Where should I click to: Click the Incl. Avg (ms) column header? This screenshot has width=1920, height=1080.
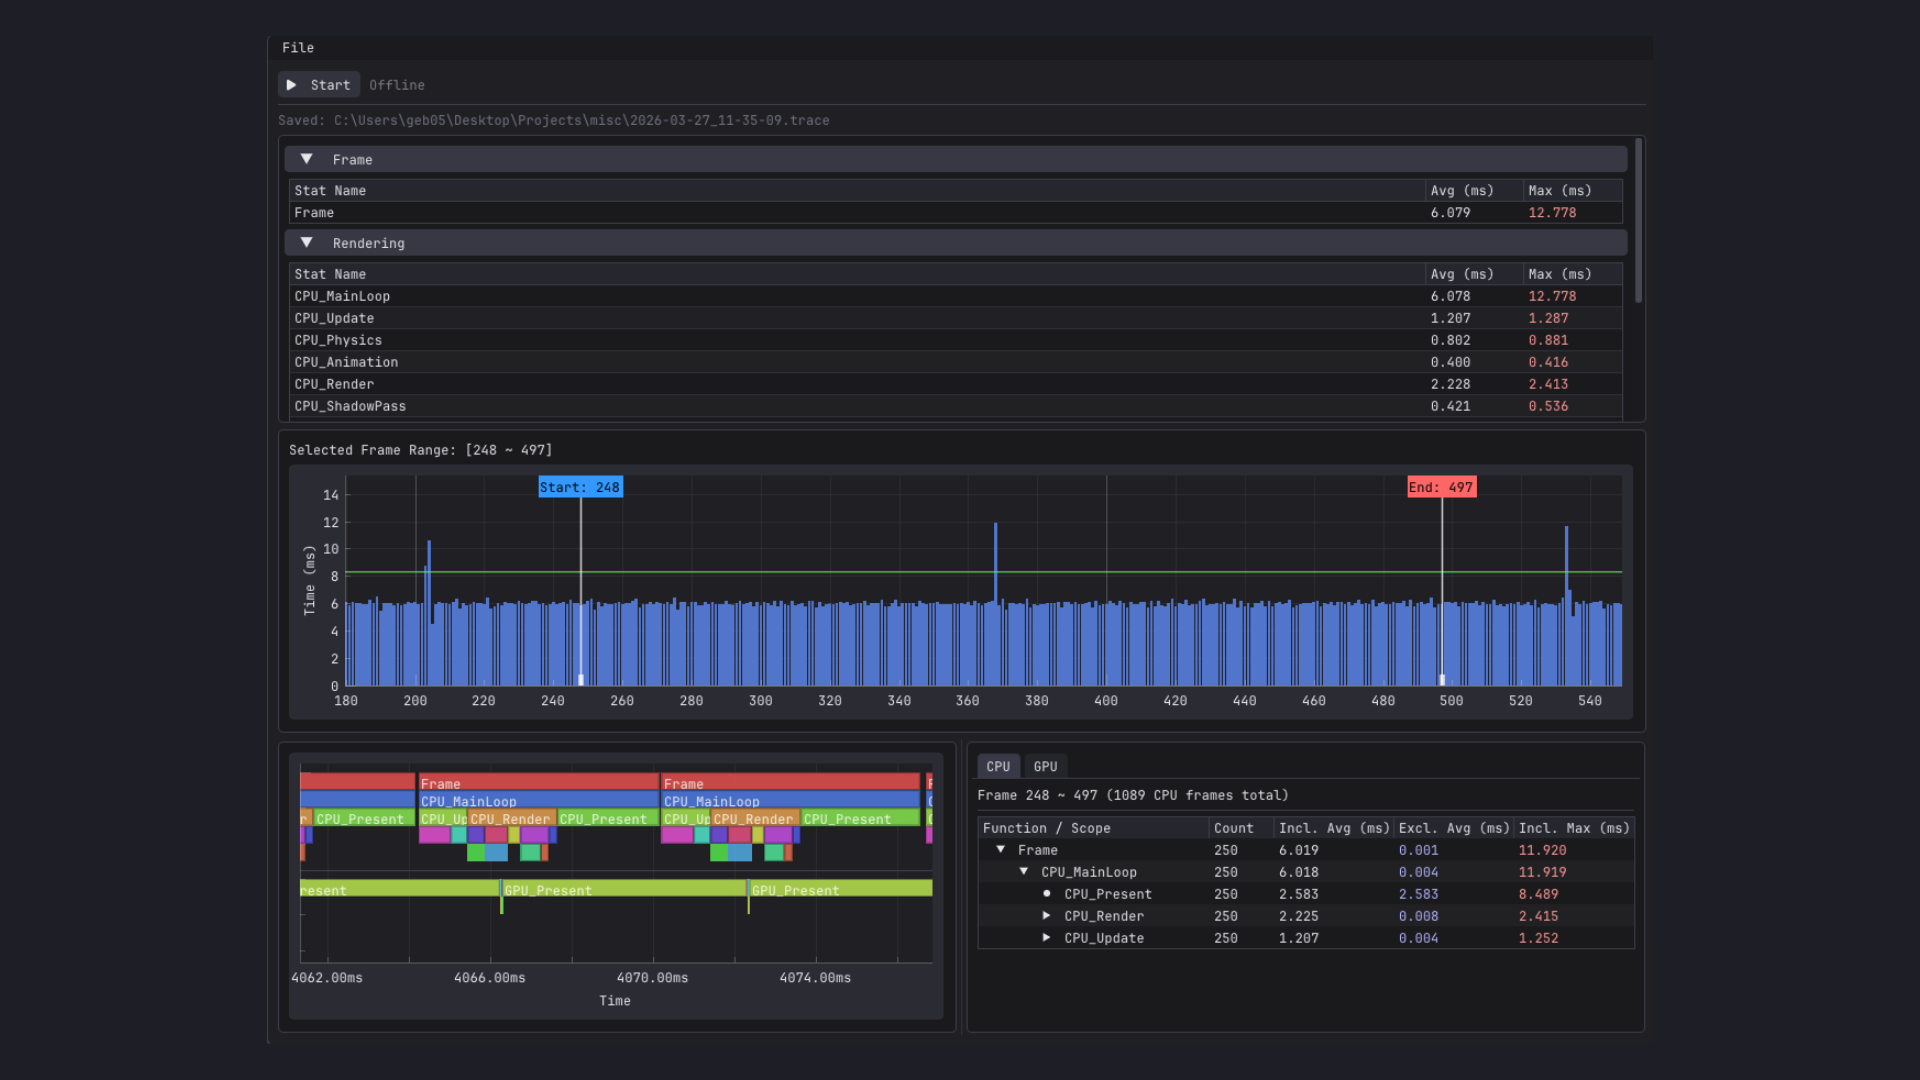pyautogui.click(x=1333, y=828)
